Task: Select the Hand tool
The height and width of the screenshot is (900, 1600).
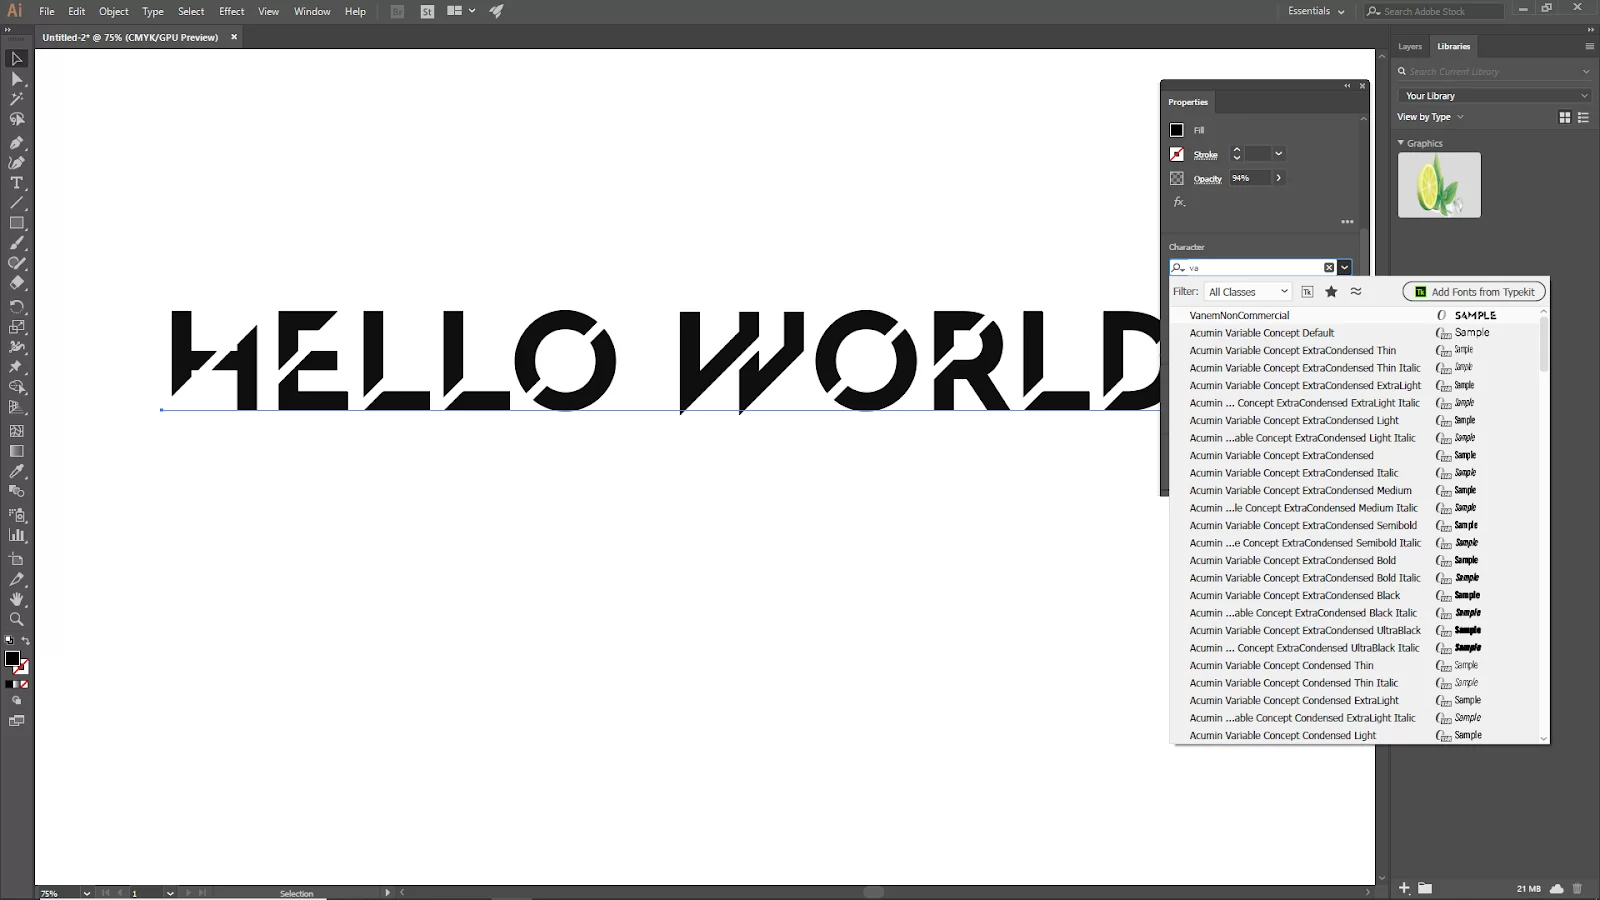Action: [x=16, y=599]
